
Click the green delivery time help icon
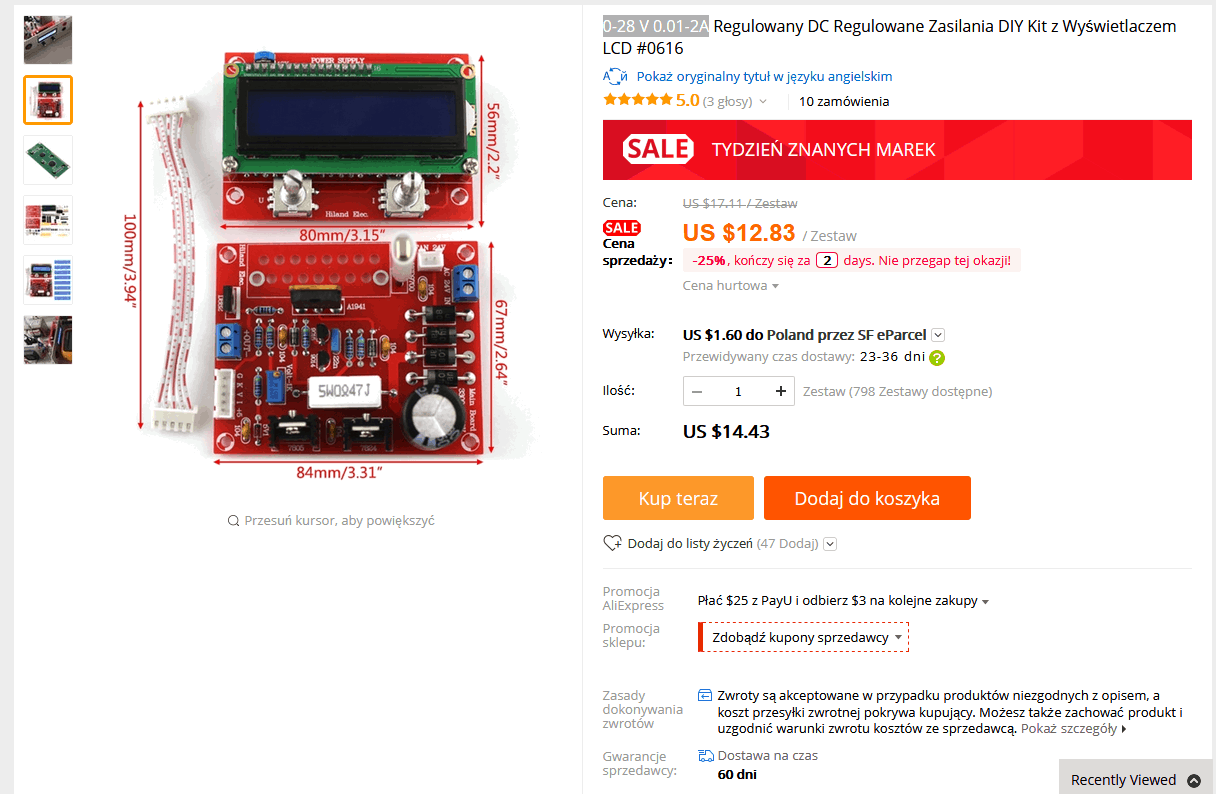pos(937,357)
